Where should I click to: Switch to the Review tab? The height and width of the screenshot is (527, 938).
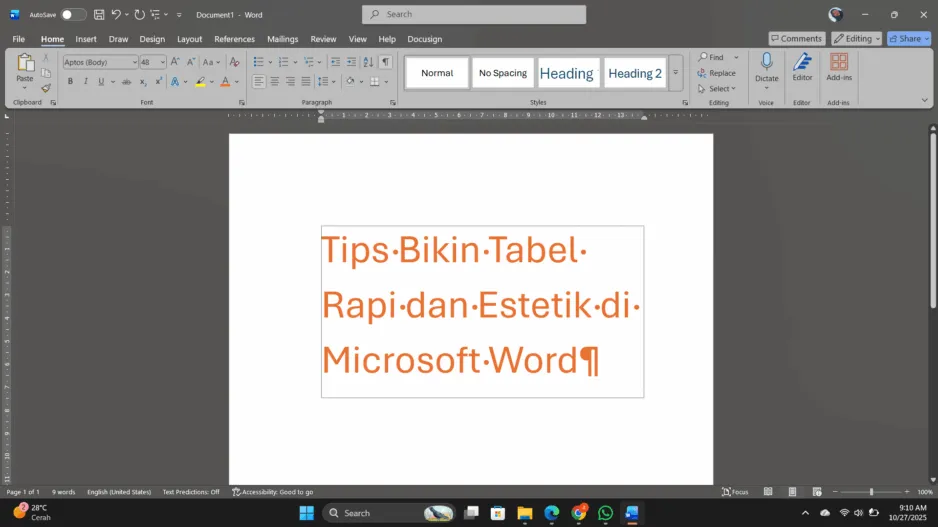pyautogui.click(x=323, y=39)
